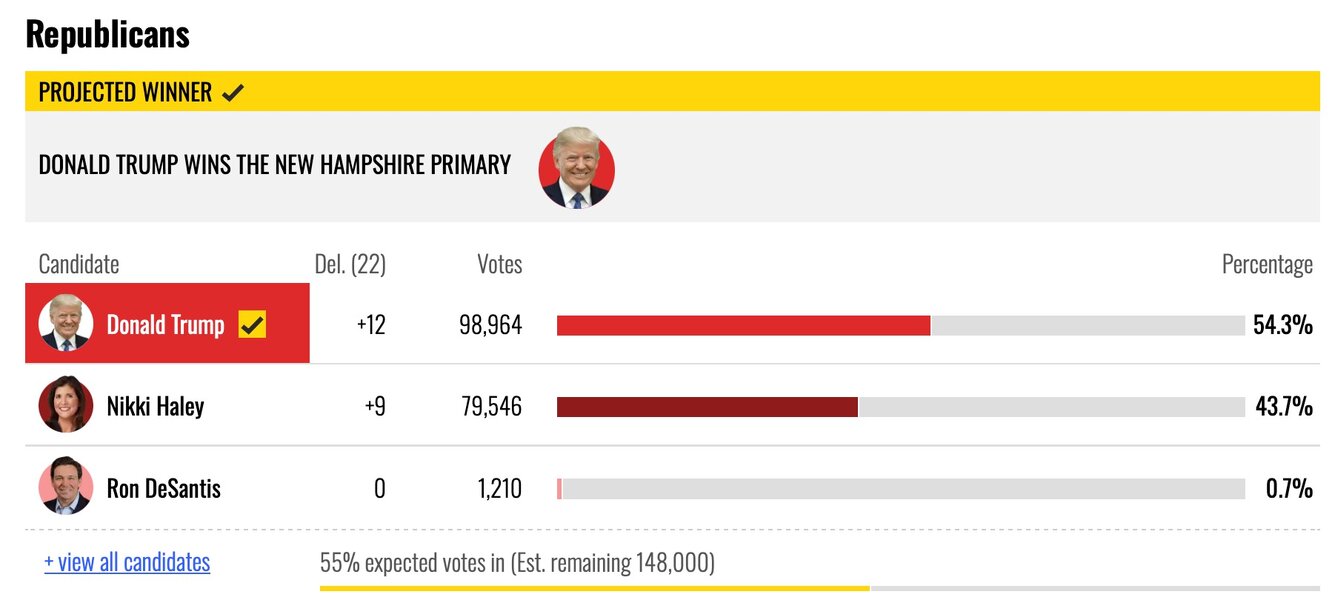Click the large Trump portrait in headline banner
This screenshot has height=600, width=1335.
(576, 167)
